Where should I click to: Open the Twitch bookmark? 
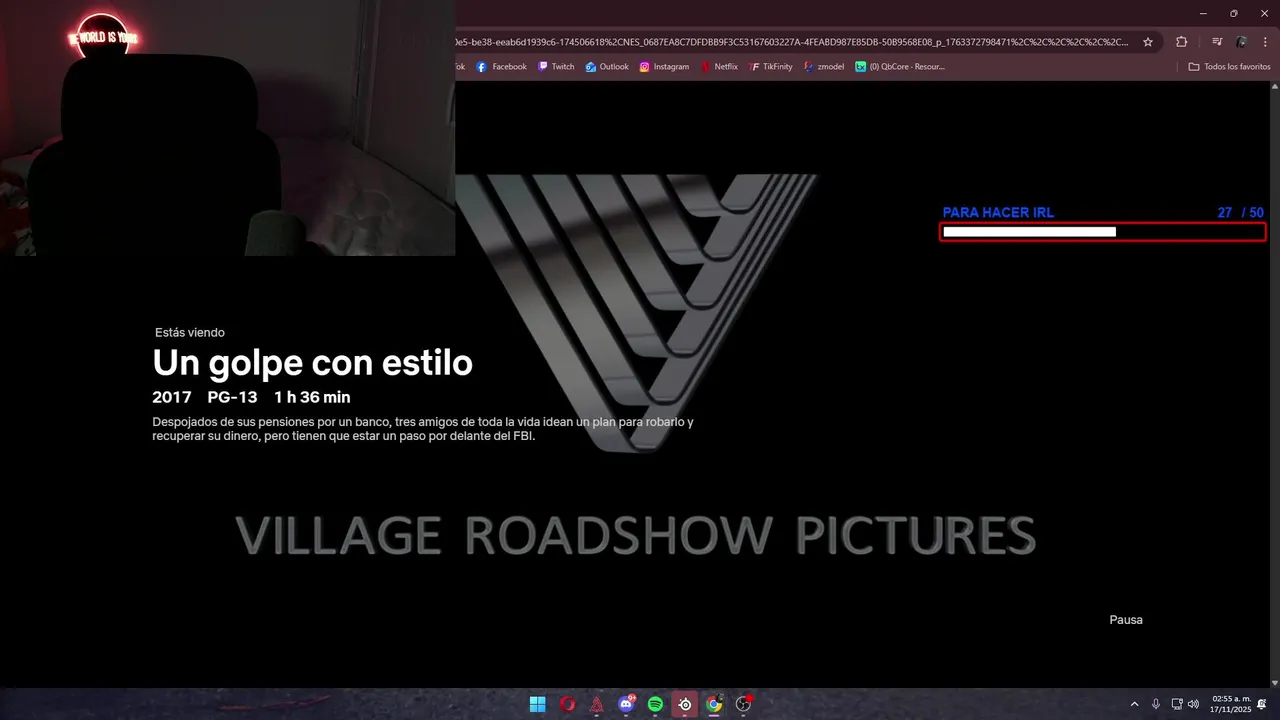click(x=556, y=67)
